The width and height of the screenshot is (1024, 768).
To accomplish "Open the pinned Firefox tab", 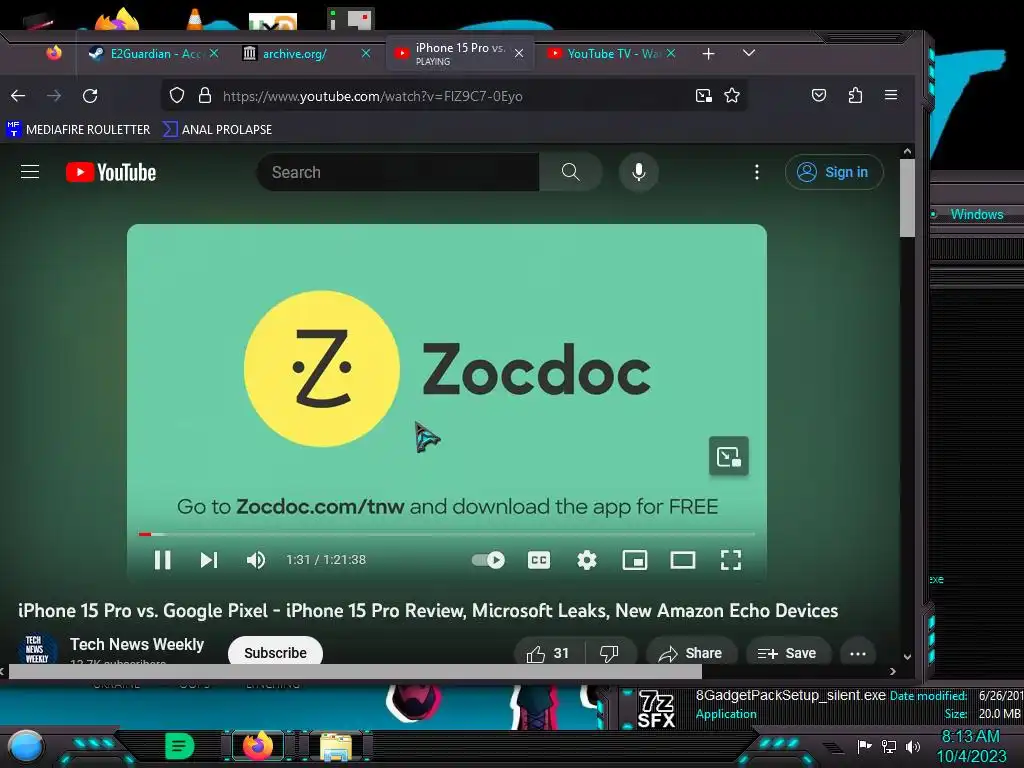I will (x=54, y=54).
